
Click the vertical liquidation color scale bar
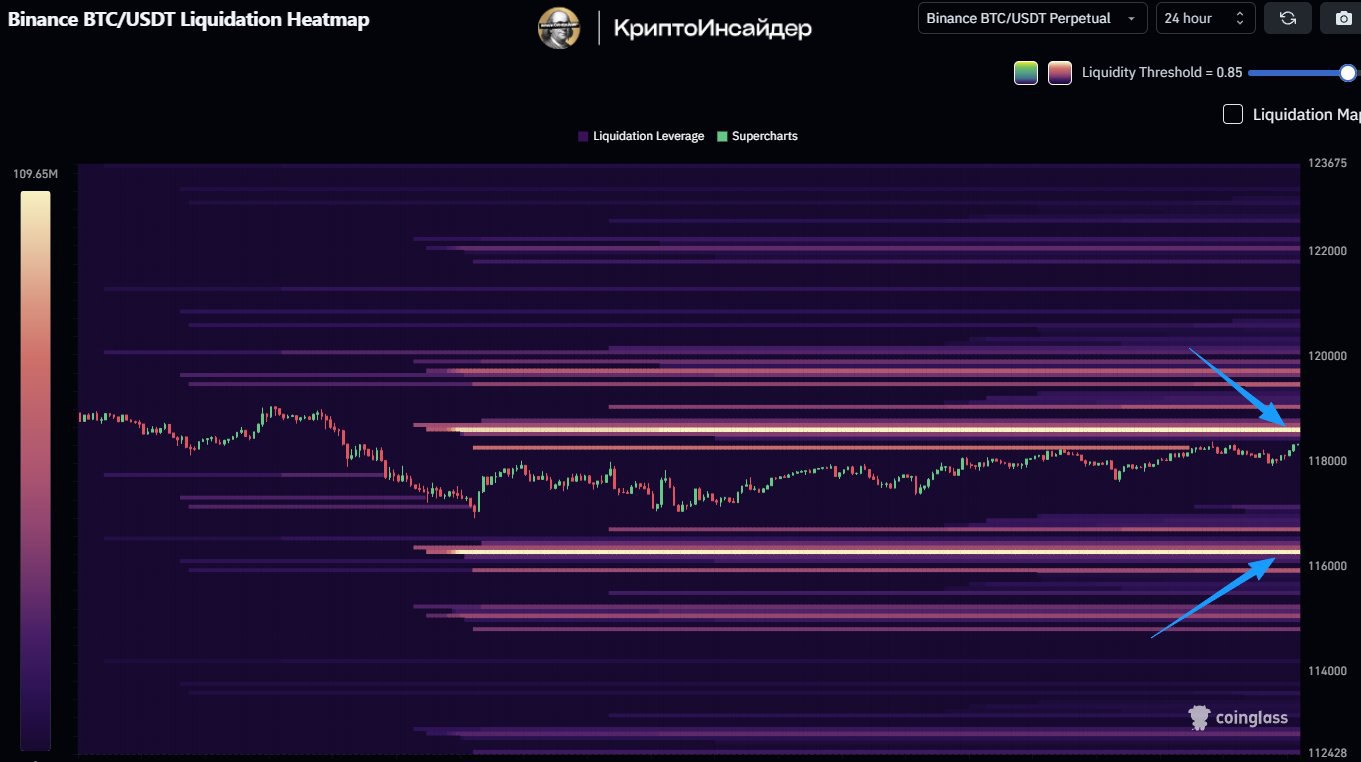click(35, 470)
